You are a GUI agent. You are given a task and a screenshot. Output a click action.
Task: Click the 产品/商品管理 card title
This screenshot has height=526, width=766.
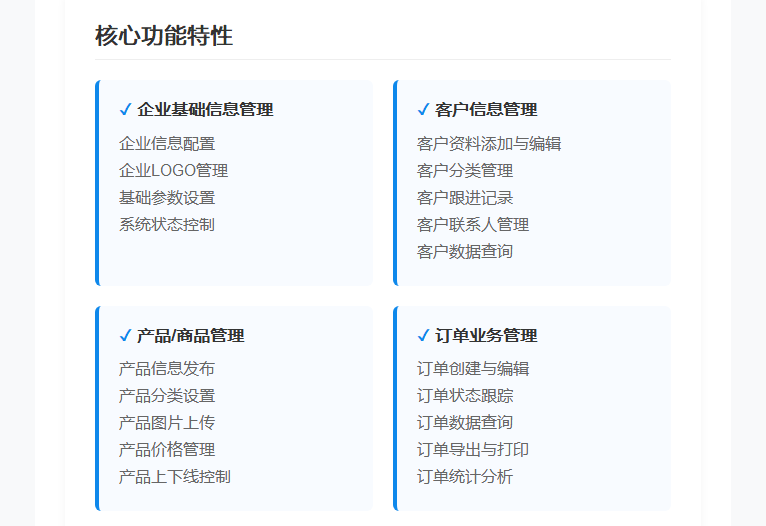click(x=191, y=336)
